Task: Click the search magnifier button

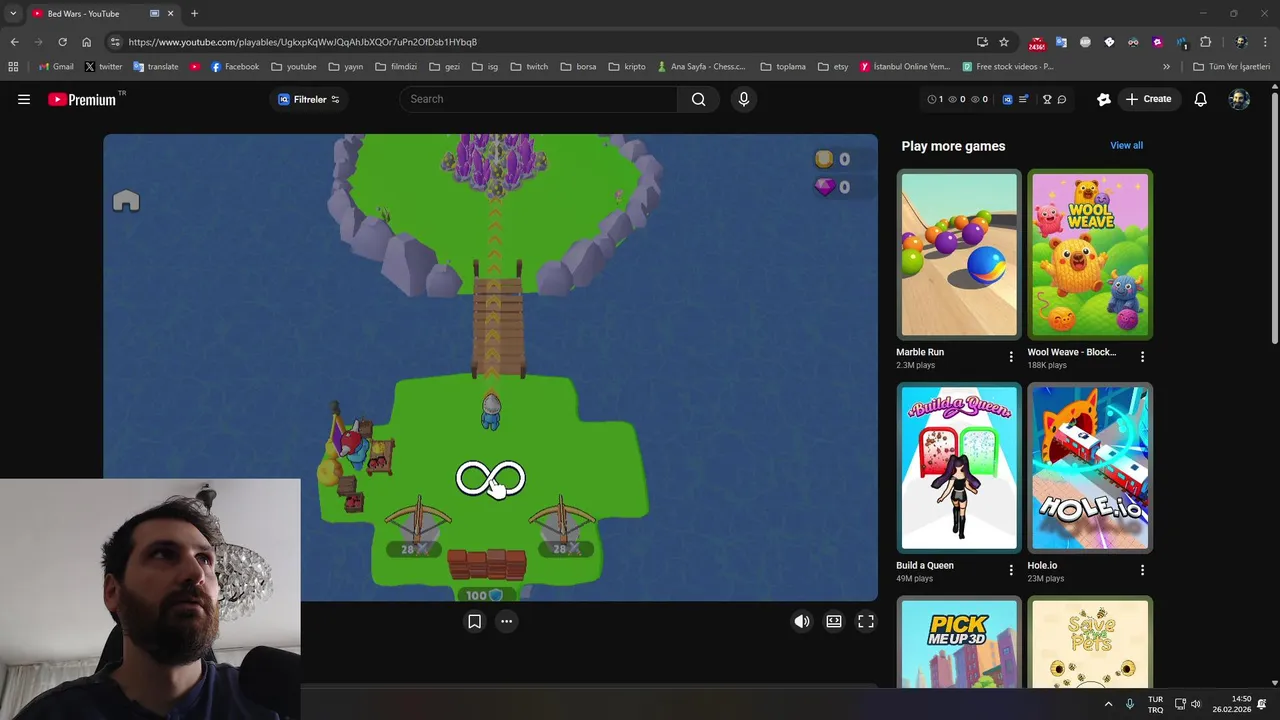Action: coord(698,99)
